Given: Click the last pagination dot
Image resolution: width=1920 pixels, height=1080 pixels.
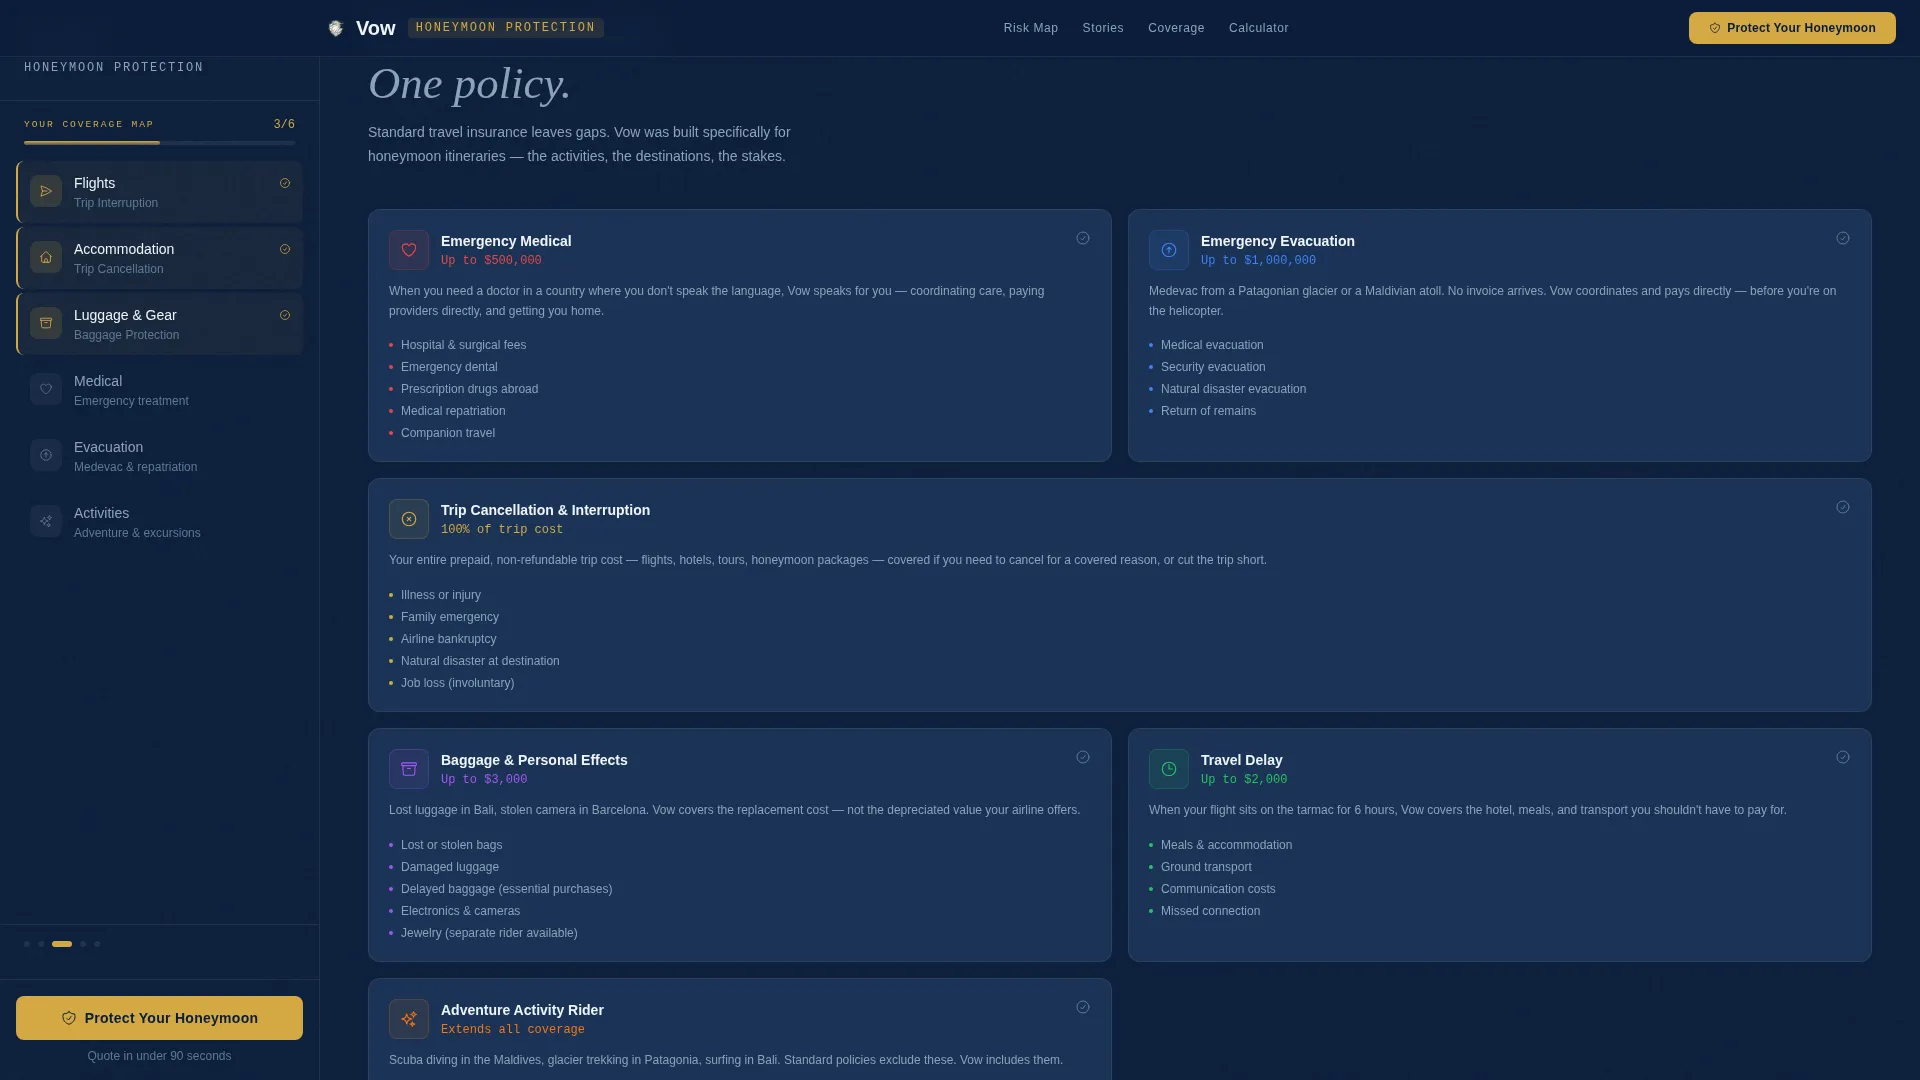Looking at the screenshot, I should (x=97, y=944).
